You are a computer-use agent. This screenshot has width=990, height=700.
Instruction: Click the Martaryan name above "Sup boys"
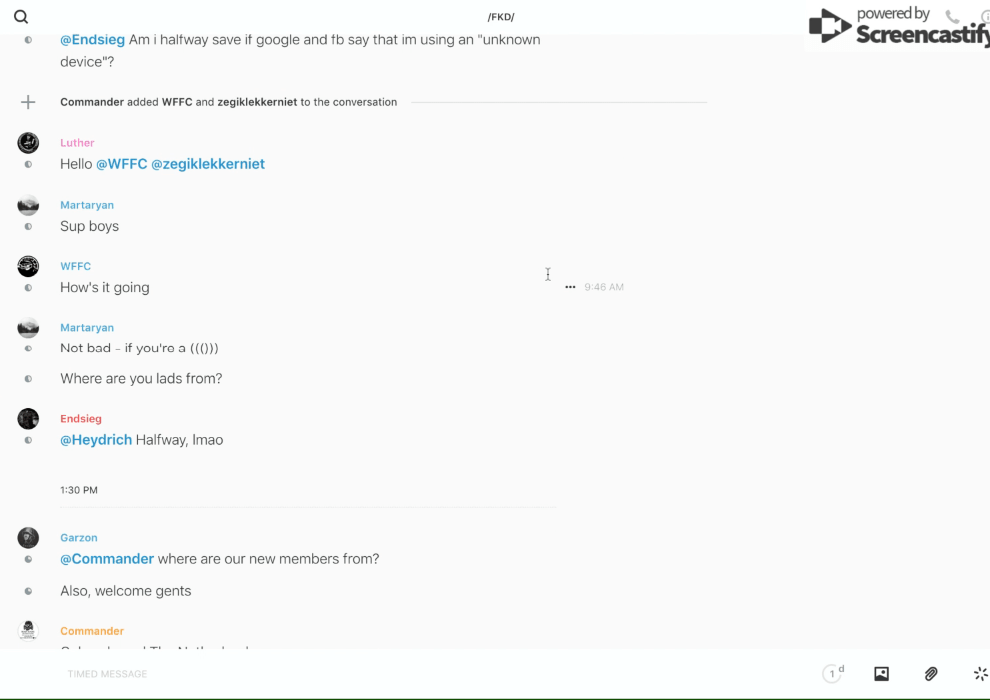[x=87, y=205]
